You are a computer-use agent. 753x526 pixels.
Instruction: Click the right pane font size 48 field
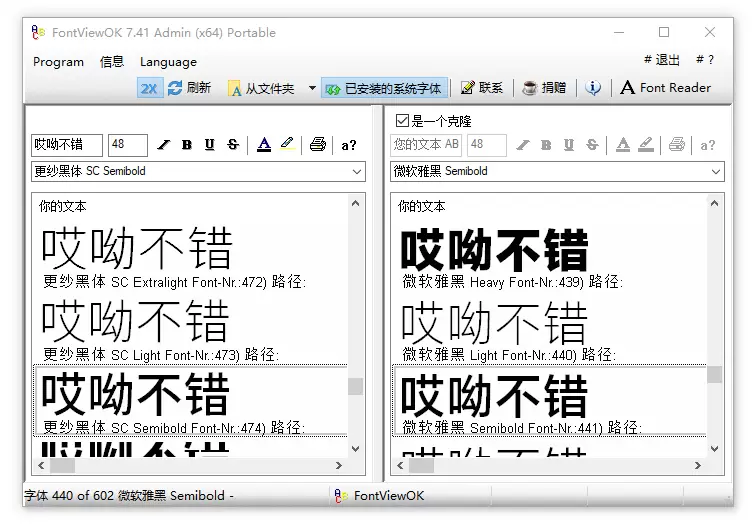(x=487, y=145)
